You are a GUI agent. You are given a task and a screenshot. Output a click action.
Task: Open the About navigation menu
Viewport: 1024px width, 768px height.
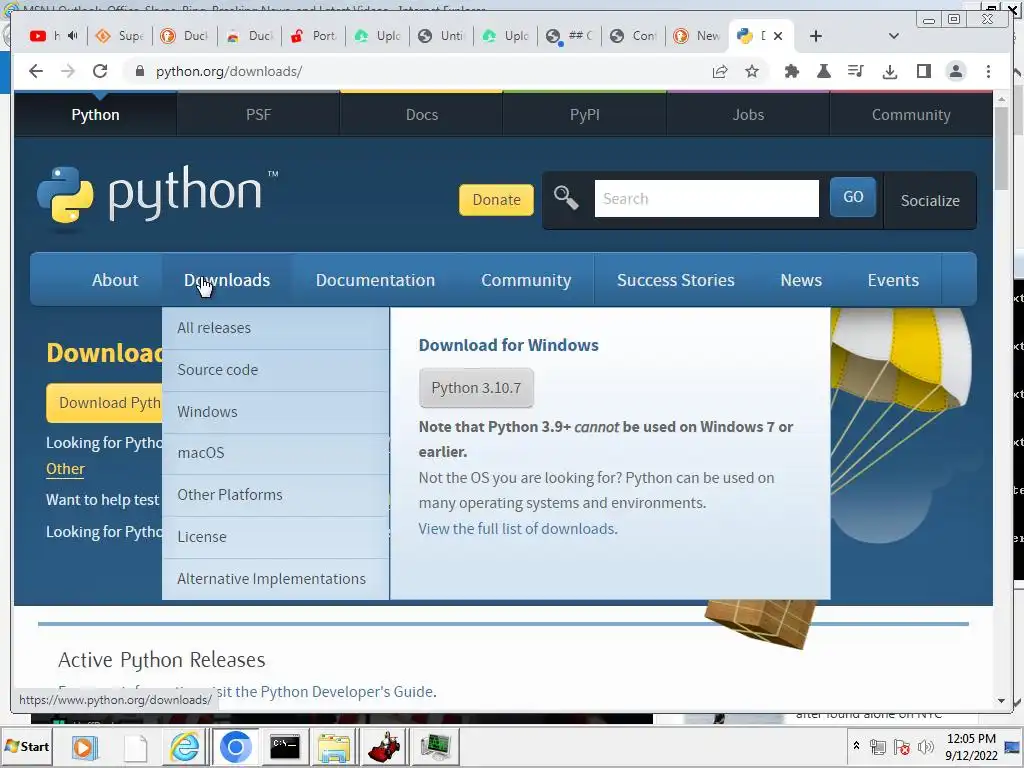[x=115, y=280]
